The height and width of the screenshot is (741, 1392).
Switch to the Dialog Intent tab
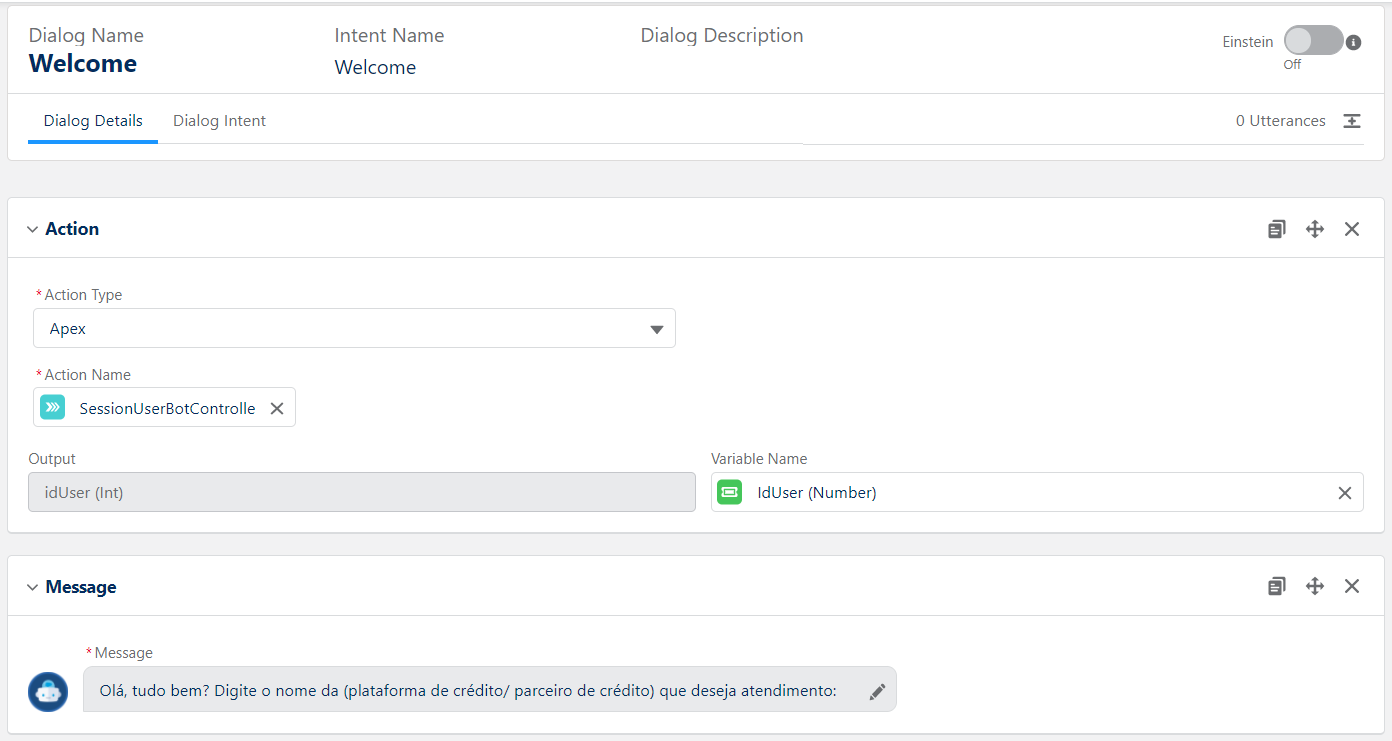pos(219,121)
